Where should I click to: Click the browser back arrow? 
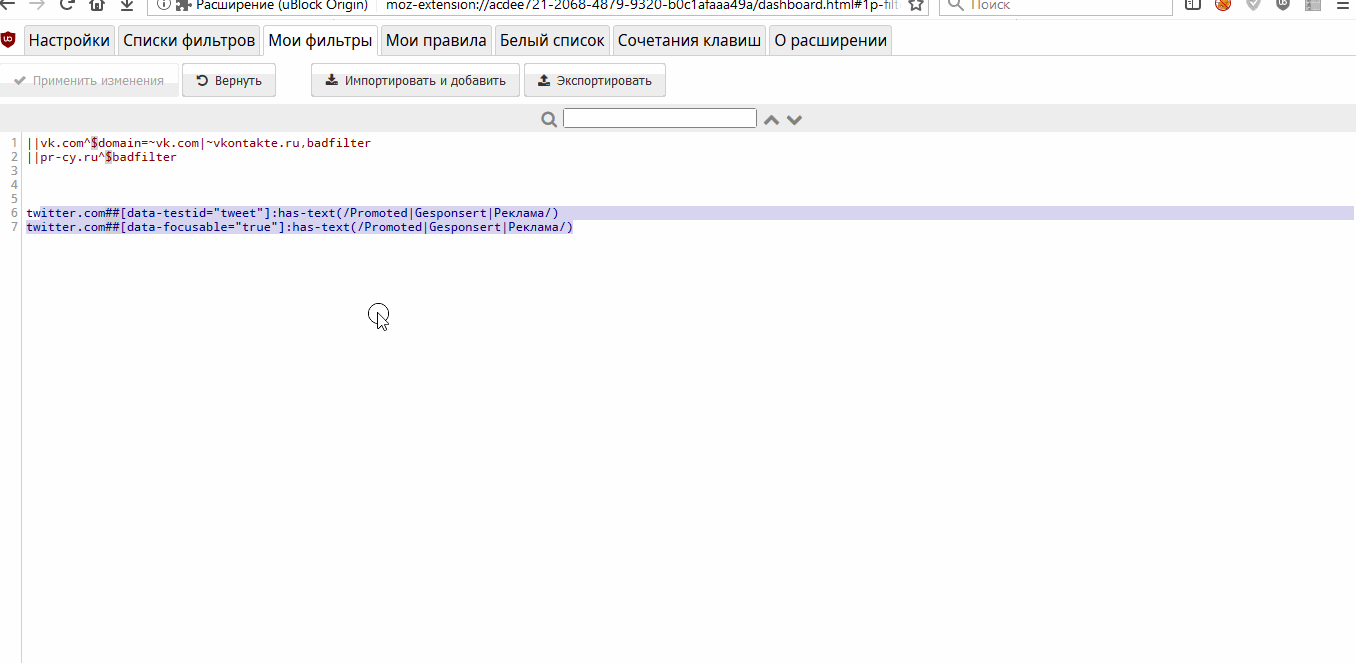pyautogui.click(x=8, y=5)
